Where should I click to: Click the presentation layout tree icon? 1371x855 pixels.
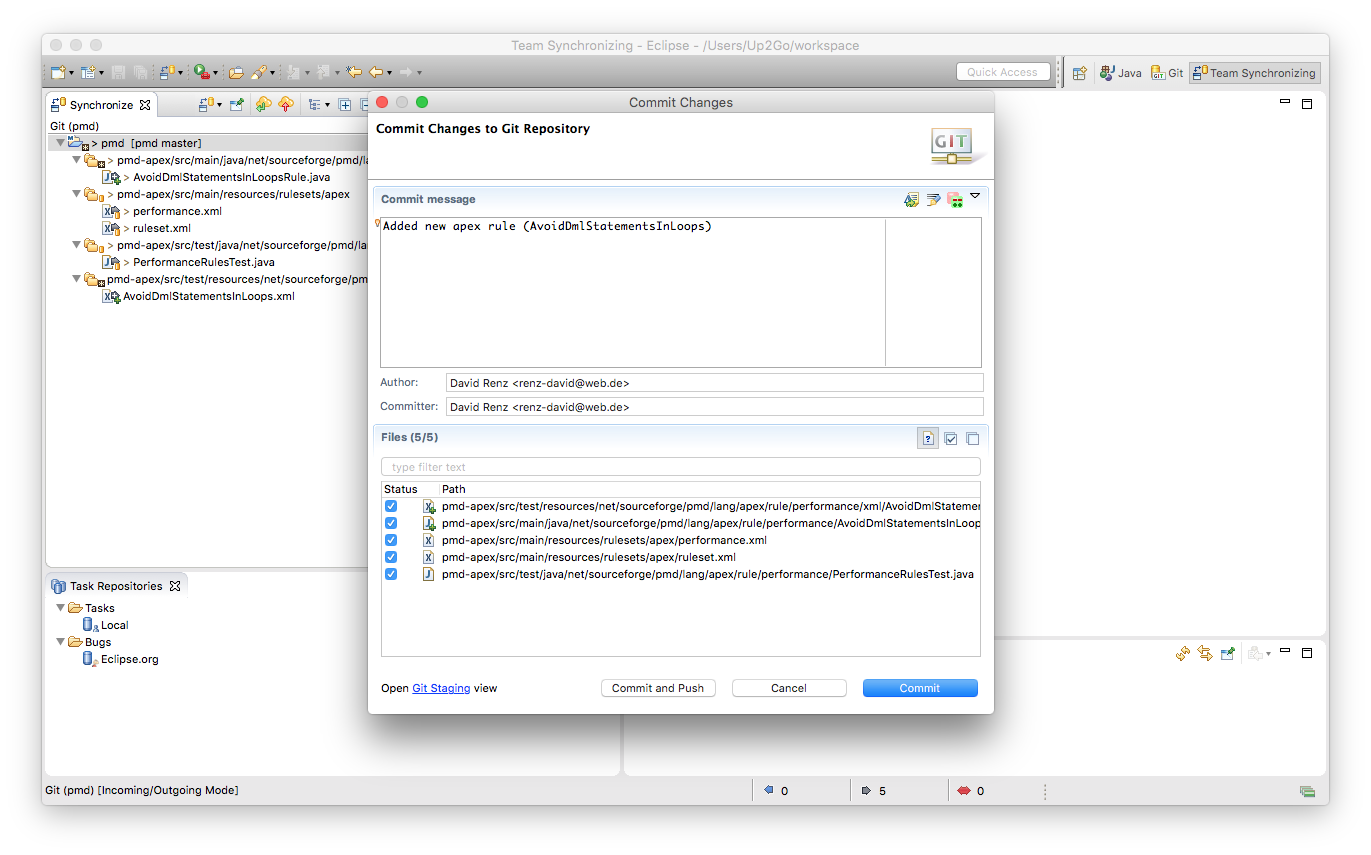pos(314,104)
